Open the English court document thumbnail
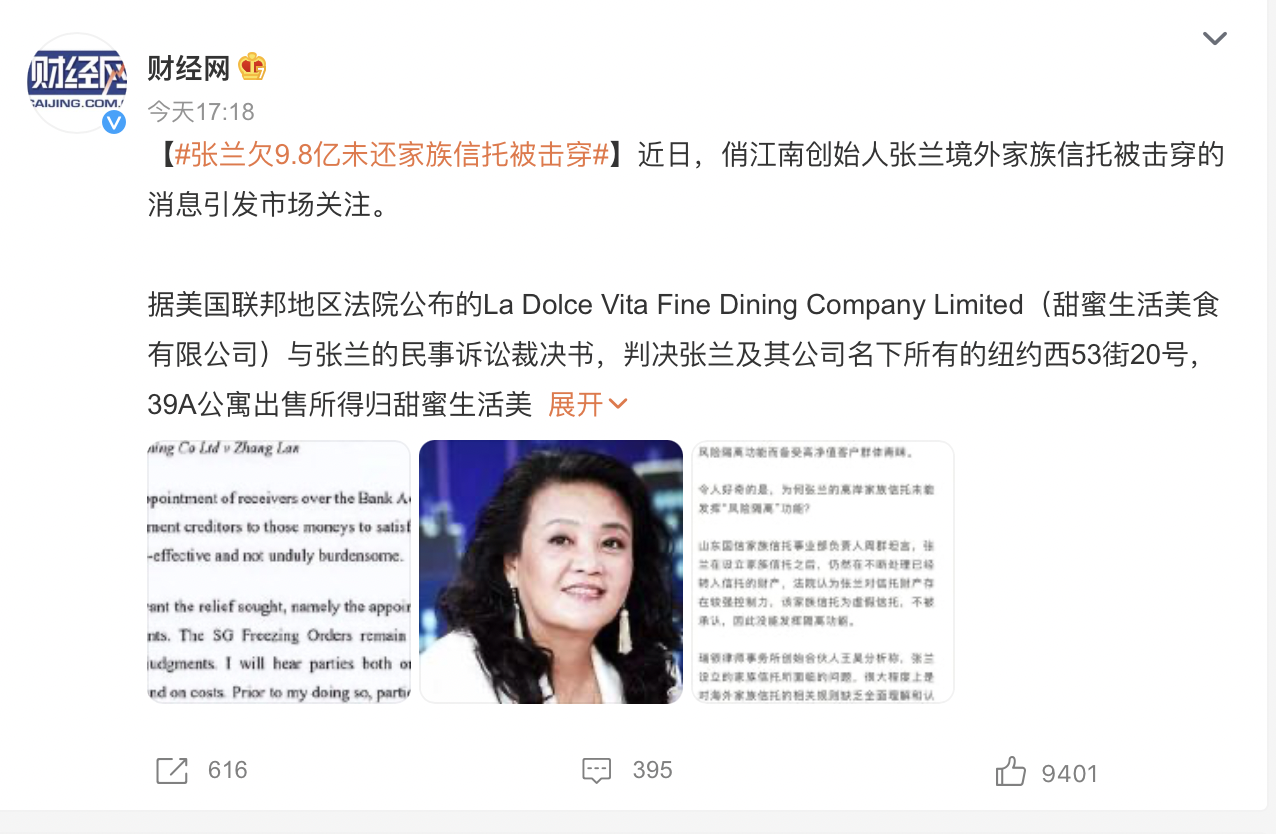Viewport: 1276px width, 834px height. click(x=279, y=572)
